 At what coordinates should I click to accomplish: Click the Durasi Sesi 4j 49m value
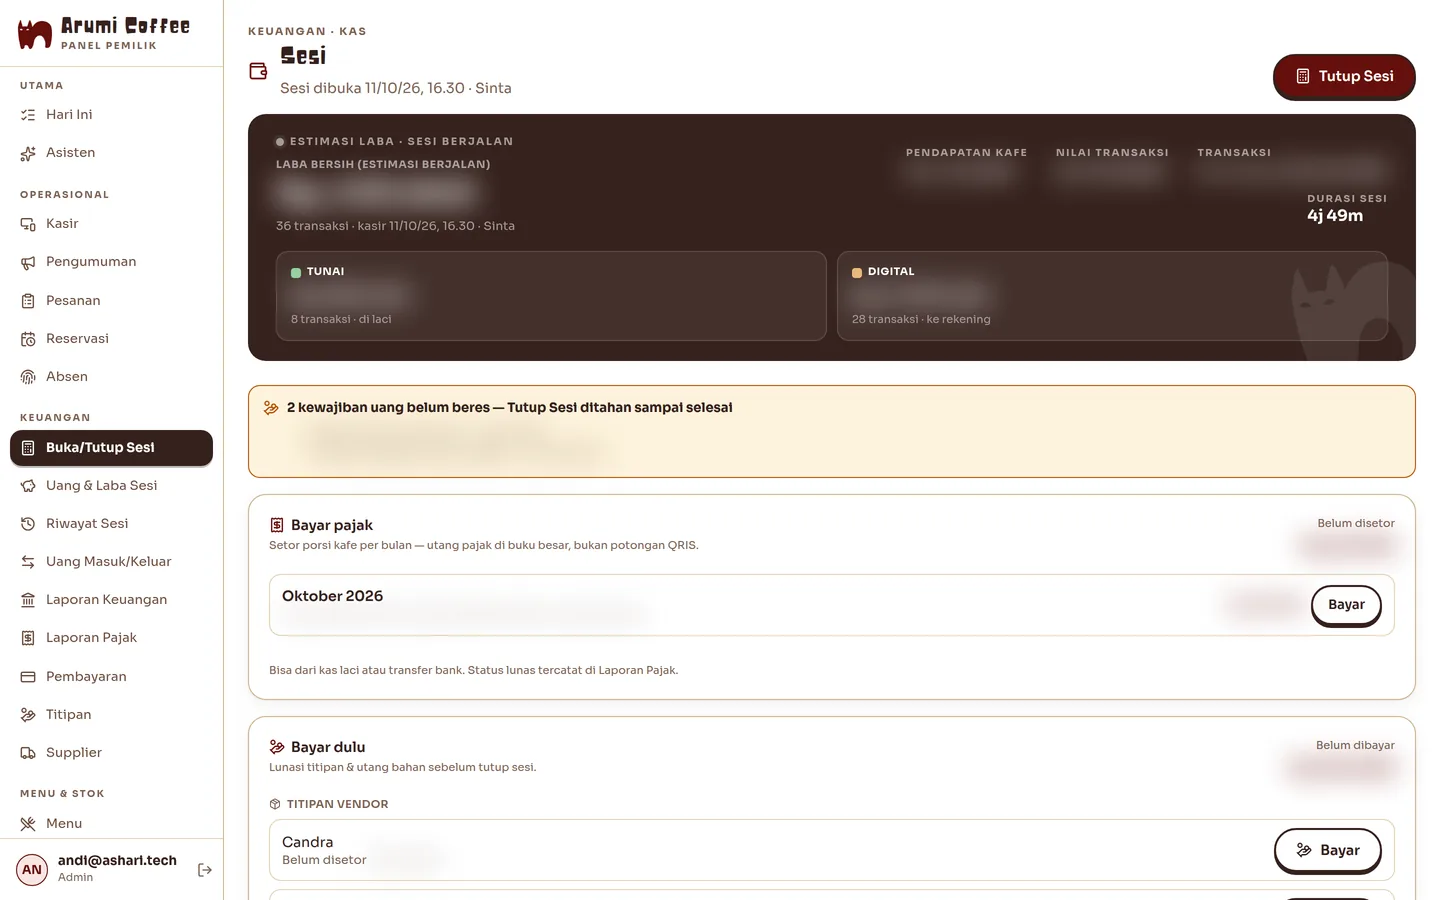pyautogui.click(x=1335, y=216)
